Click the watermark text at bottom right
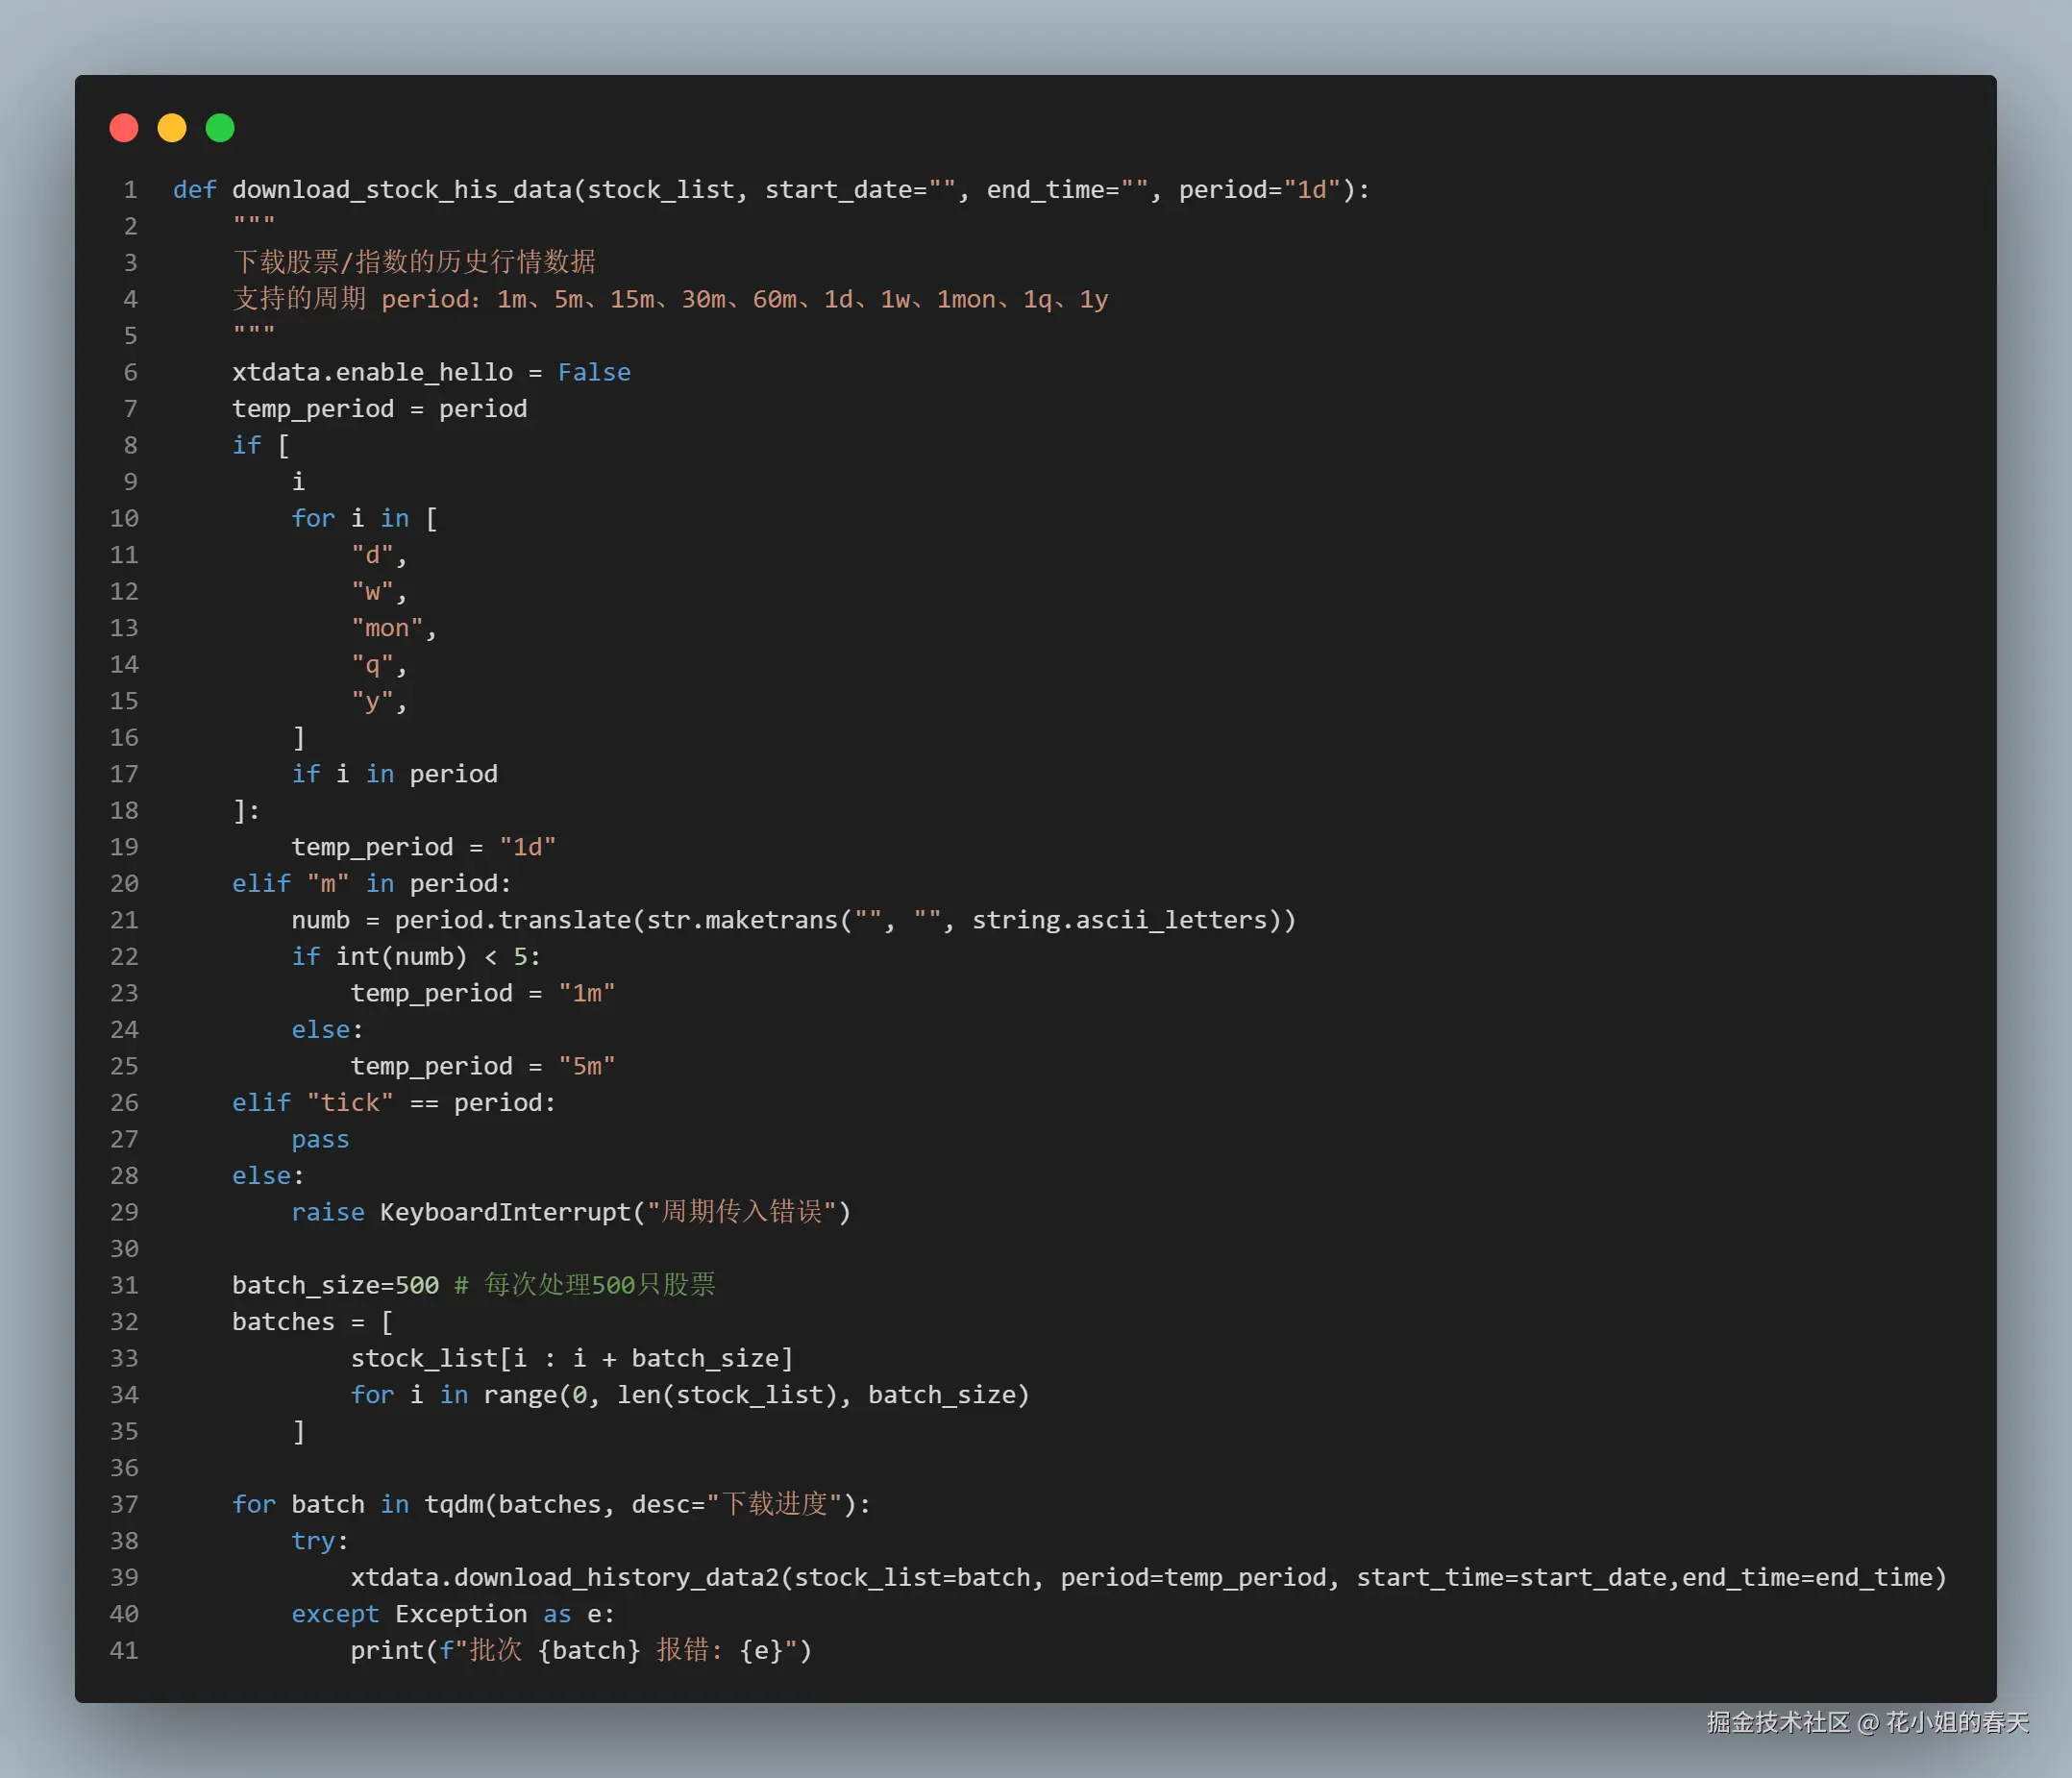Screen dimensions: 2072x1778 [x=1867, y=1722]
